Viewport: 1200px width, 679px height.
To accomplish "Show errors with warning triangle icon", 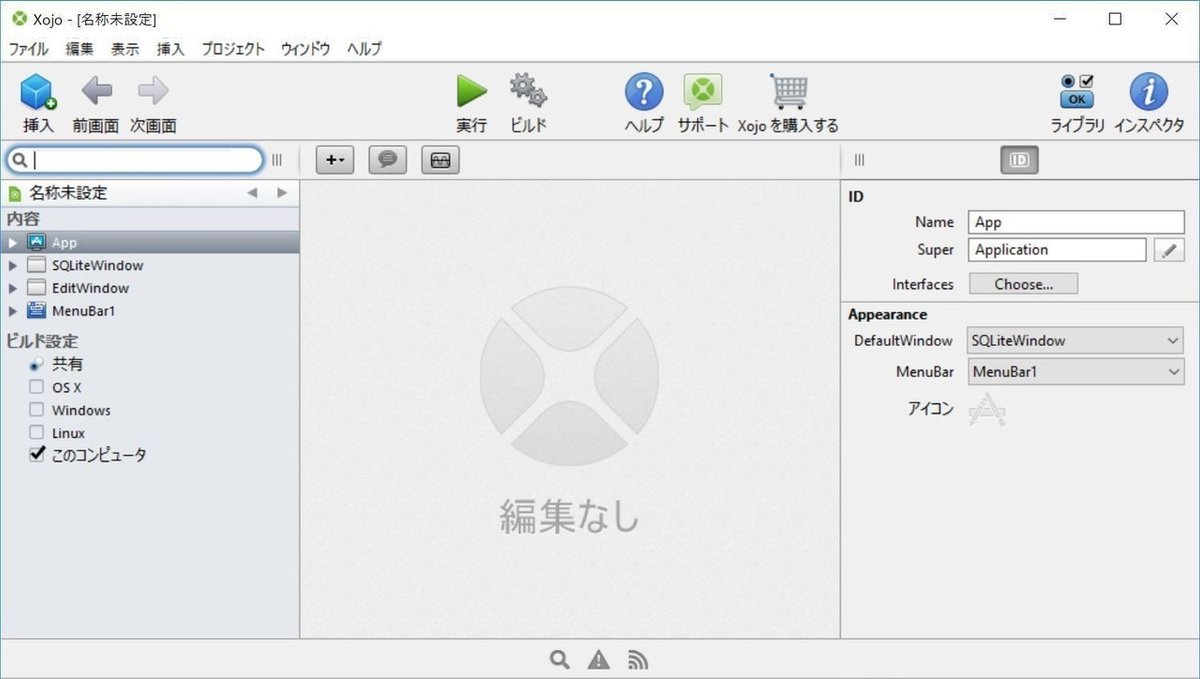I will (x=599, y=659).
